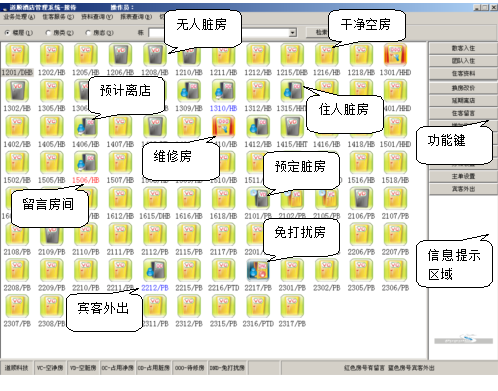Select room 1312/HB icon

(x=258, y=91)
